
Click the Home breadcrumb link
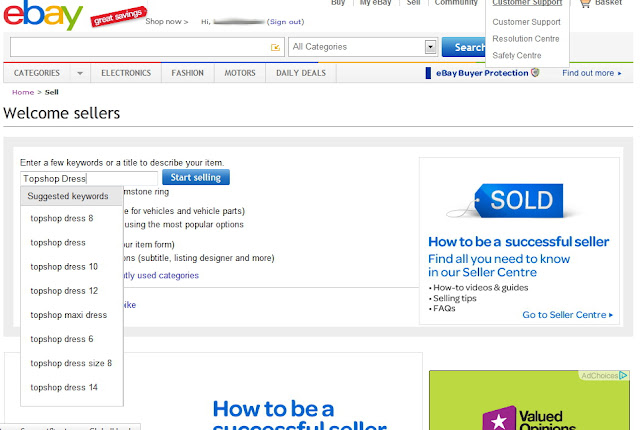[23, 92]
